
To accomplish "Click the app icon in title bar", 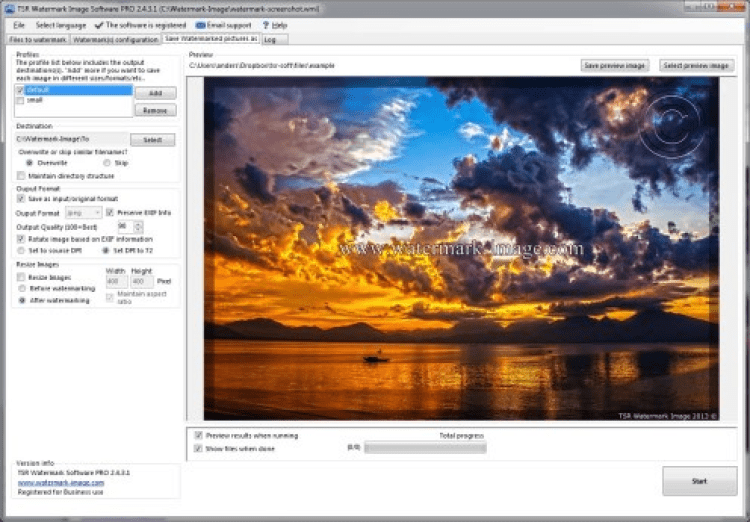I will (x=8, y=7).
